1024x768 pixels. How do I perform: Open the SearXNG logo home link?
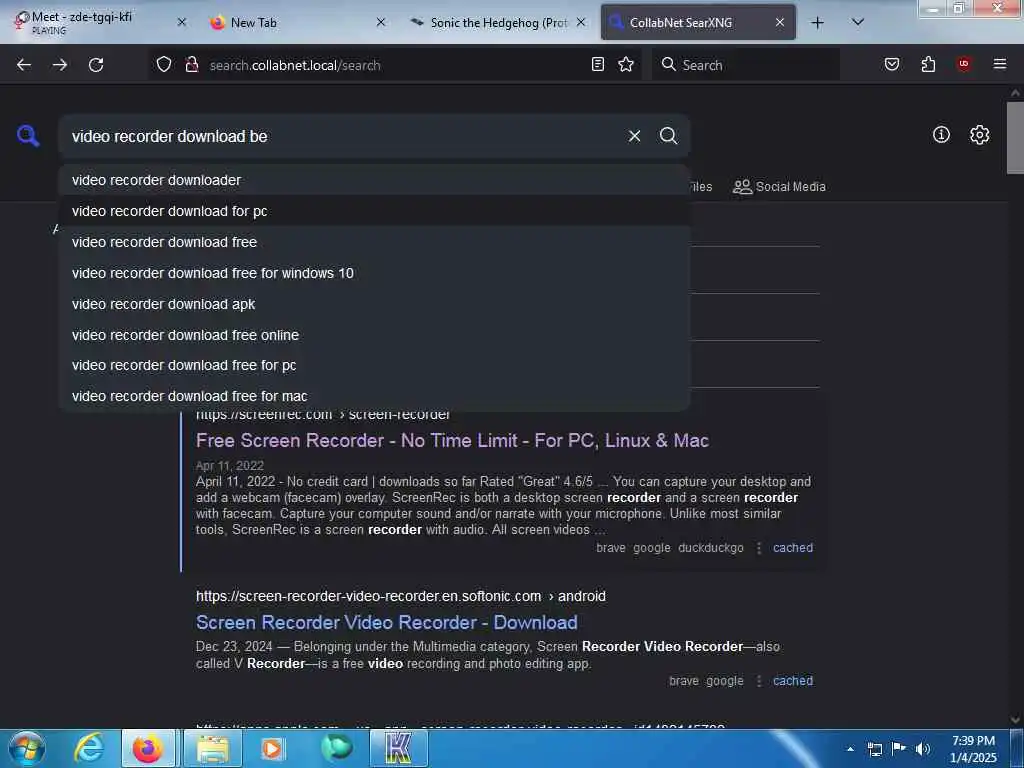tap(28, 136)
